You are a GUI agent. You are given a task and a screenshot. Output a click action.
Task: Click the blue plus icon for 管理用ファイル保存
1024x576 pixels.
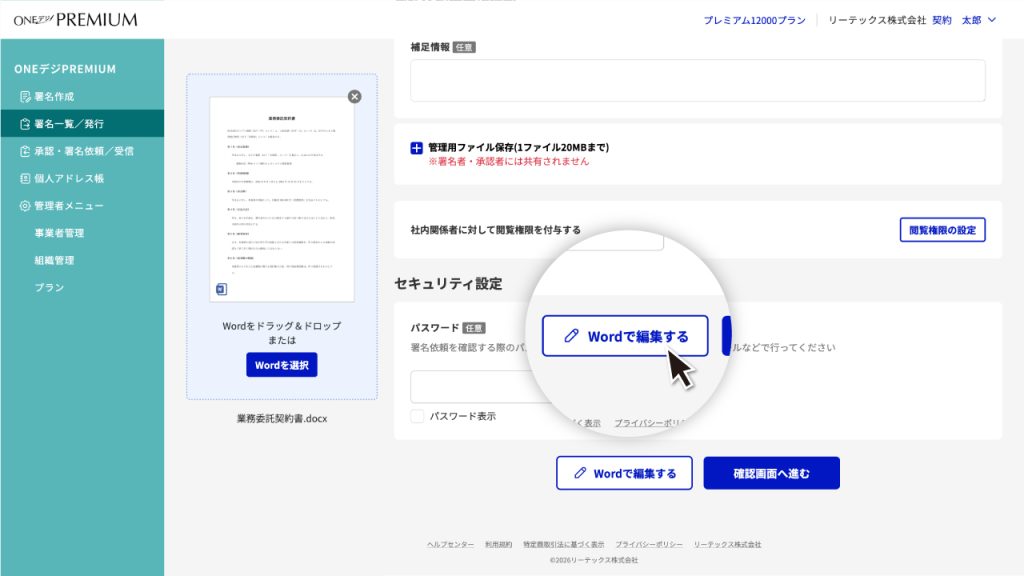coord(416,148)
